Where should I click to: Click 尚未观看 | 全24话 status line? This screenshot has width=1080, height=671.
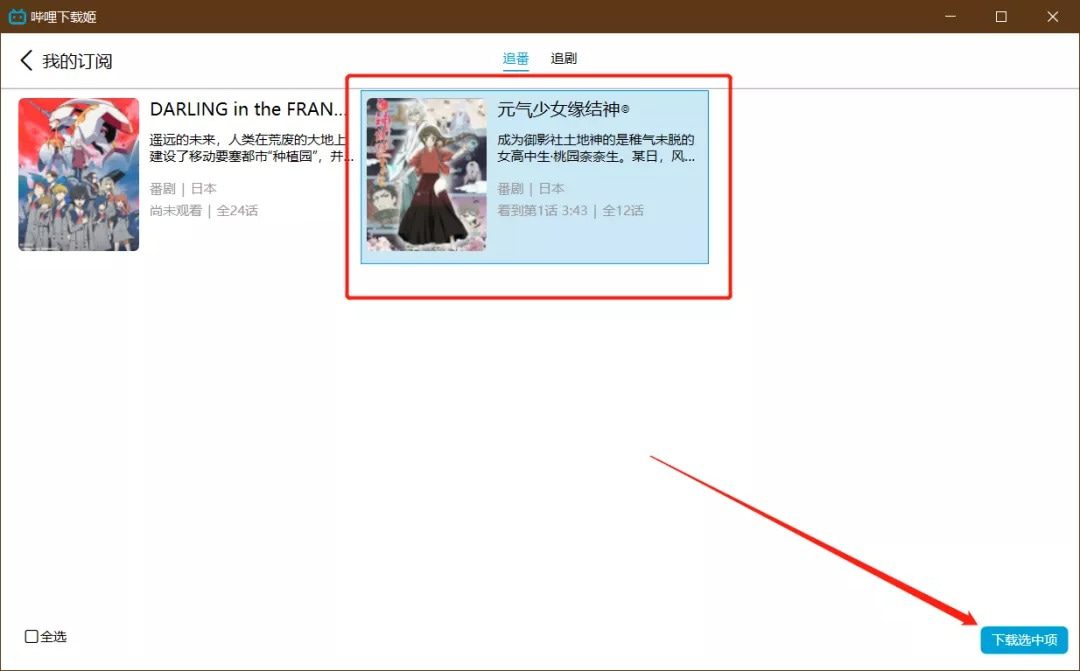point(204,211)
